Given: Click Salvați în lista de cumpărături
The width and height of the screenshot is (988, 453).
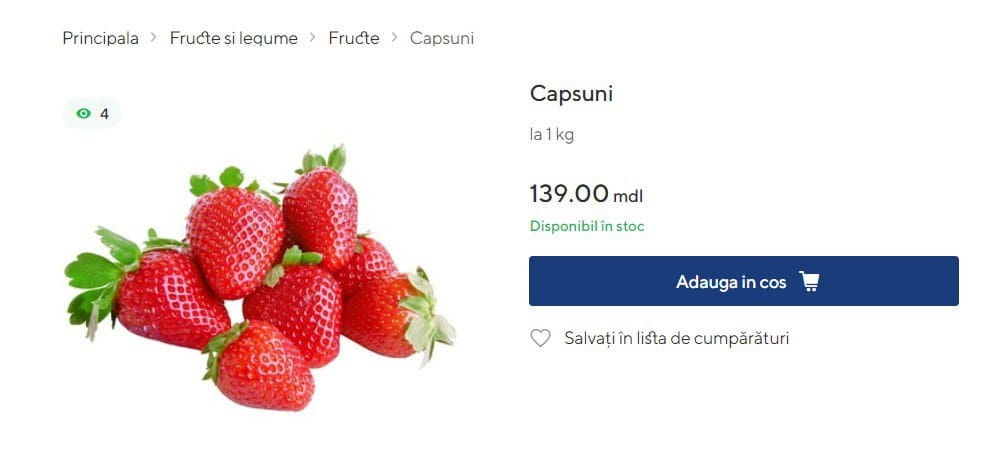Looking at the screenshot, I should [x=676, y=338].
